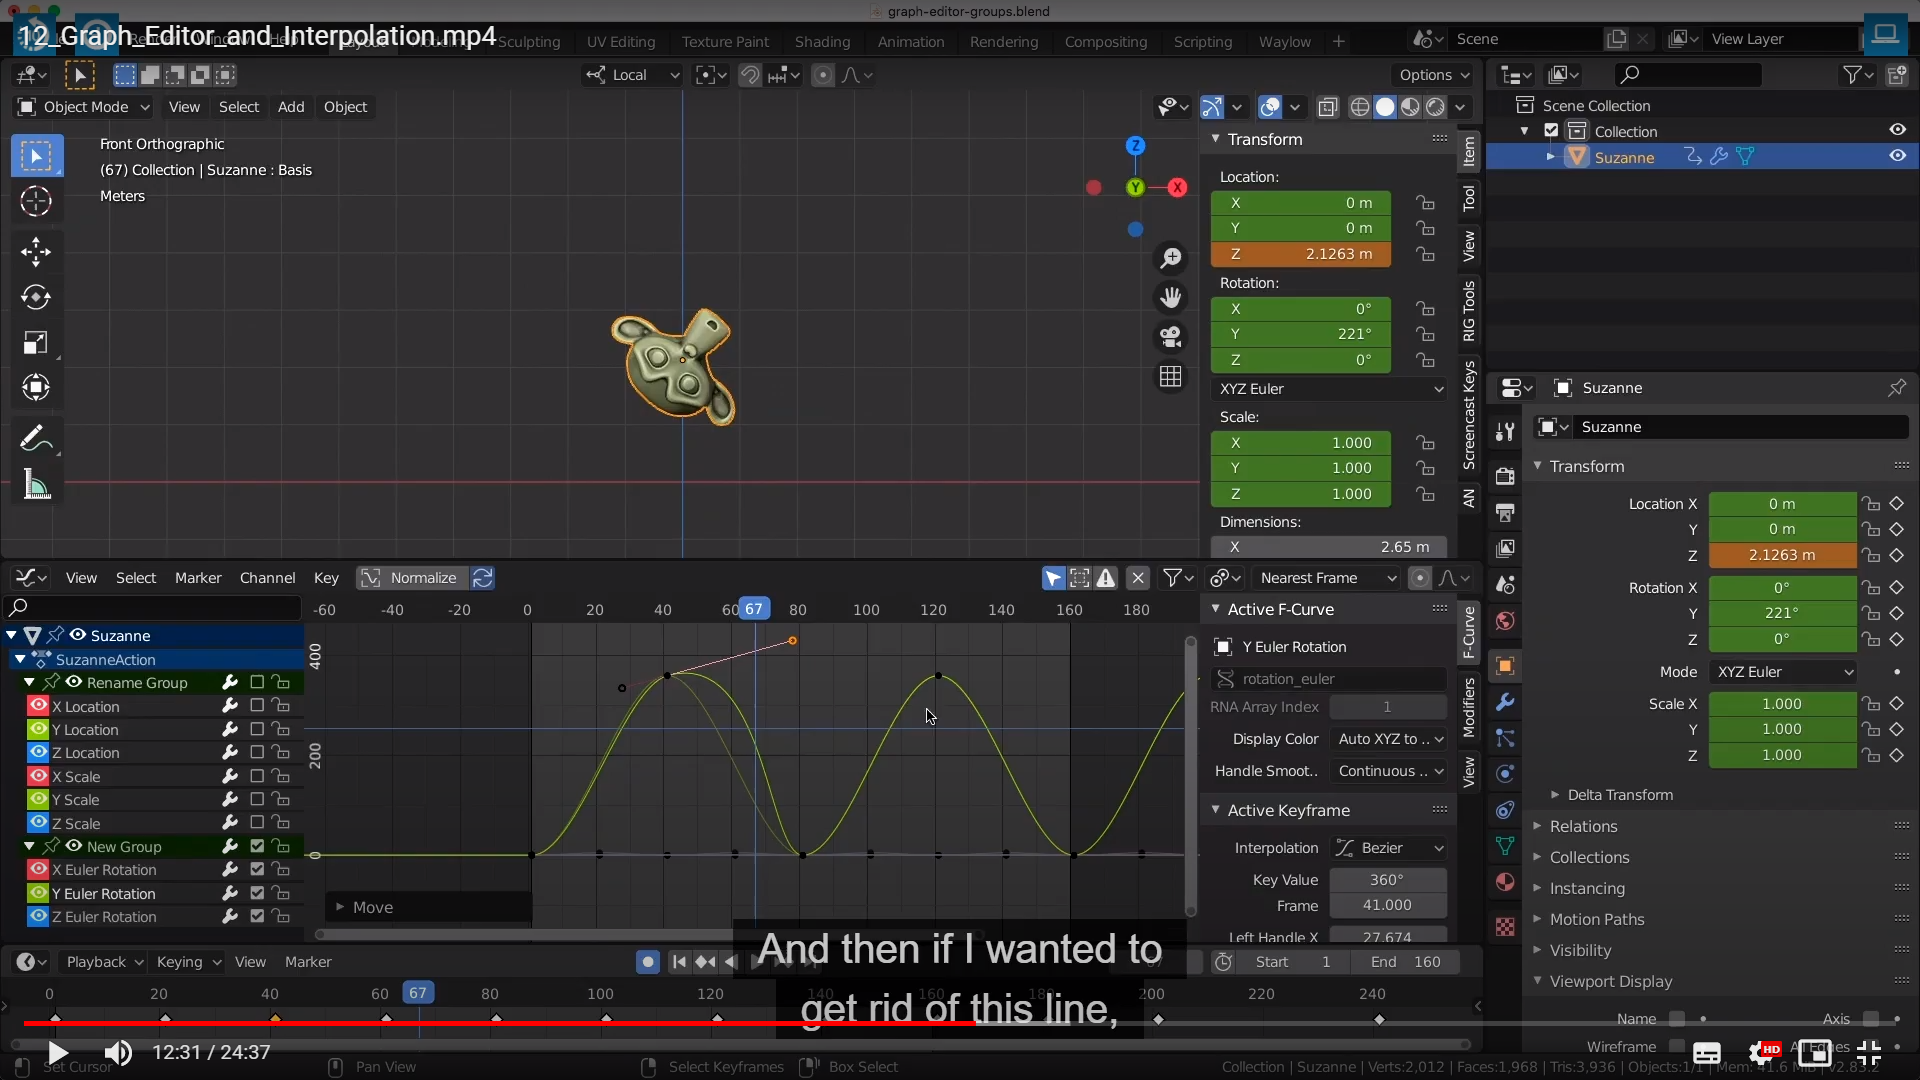Activate the Annotate pencil tool
This screenshot has width=1920, height=1080.
click(36, 438)
